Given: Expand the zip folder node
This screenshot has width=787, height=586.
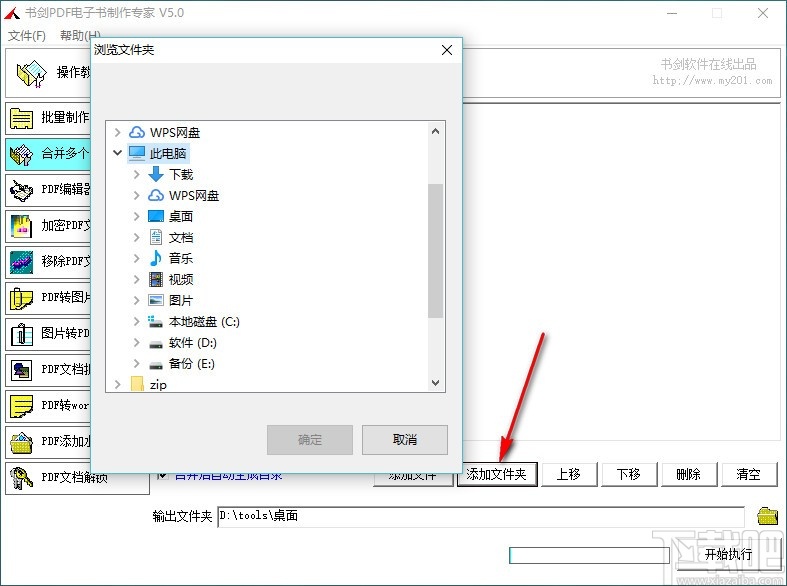Looking at the screenshot, I should coord(117,385).
